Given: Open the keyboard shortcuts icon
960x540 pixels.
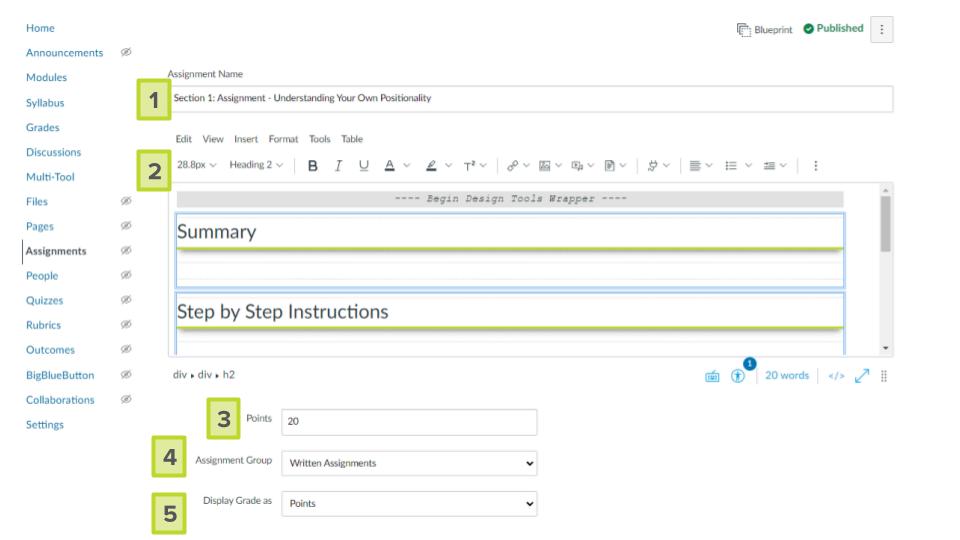Looking at the screenshot, I should [x=713, y=376].
